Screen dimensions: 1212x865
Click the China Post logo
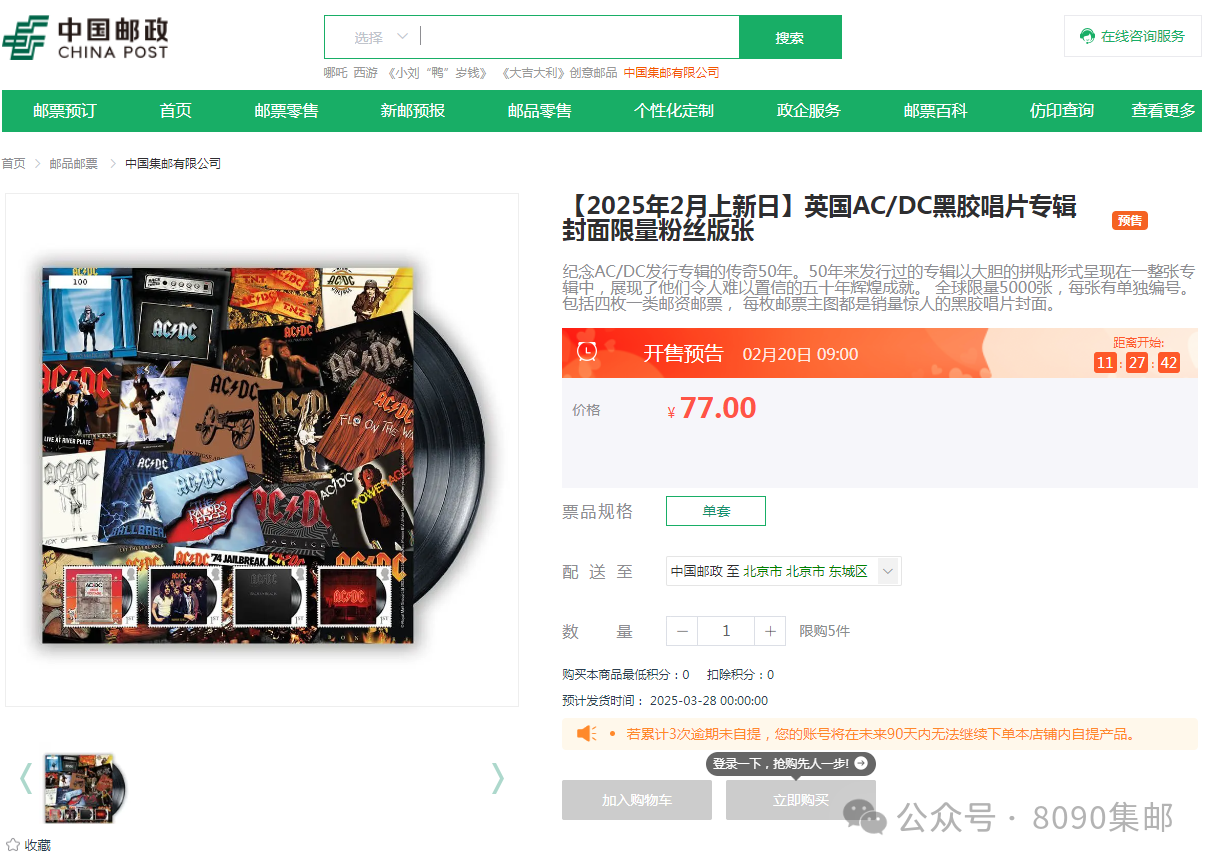(x=86, y=37)
